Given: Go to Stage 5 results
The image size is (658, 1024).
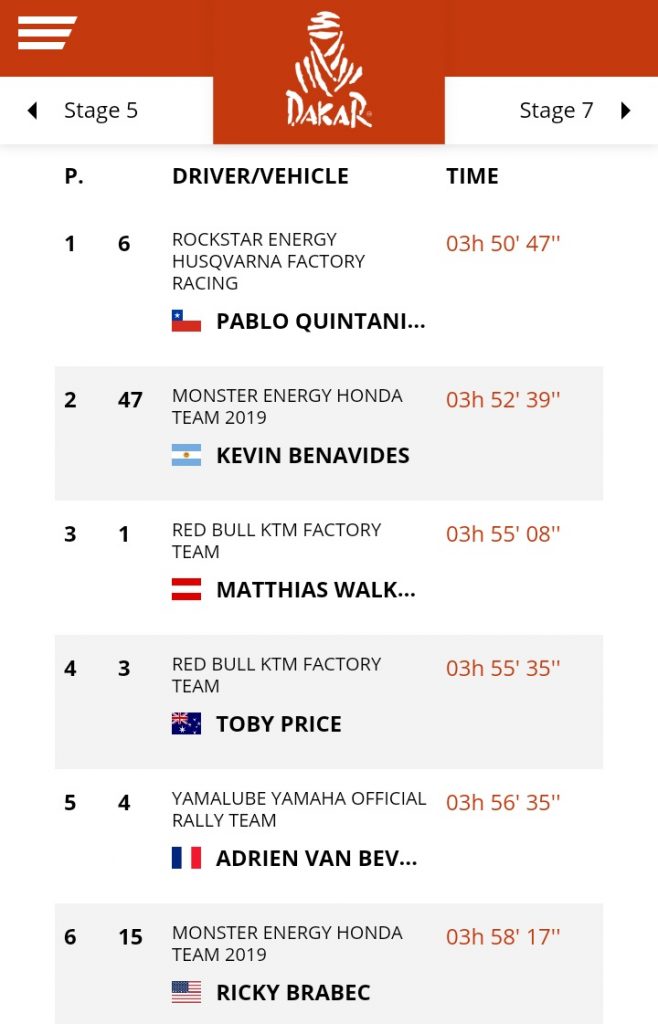Looking at the screenshot, I should [x=100, y=111].
